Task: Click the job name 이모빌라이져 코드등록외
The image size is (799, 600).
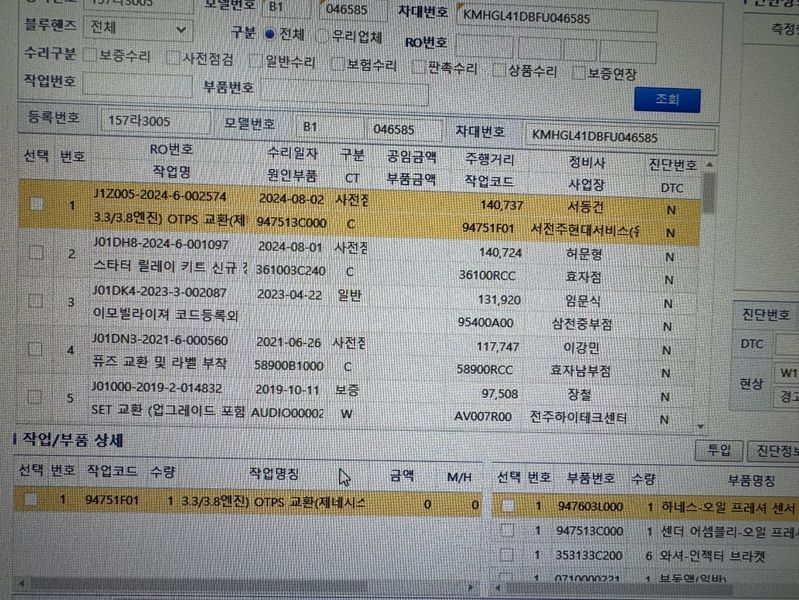Action: (166, 315)
